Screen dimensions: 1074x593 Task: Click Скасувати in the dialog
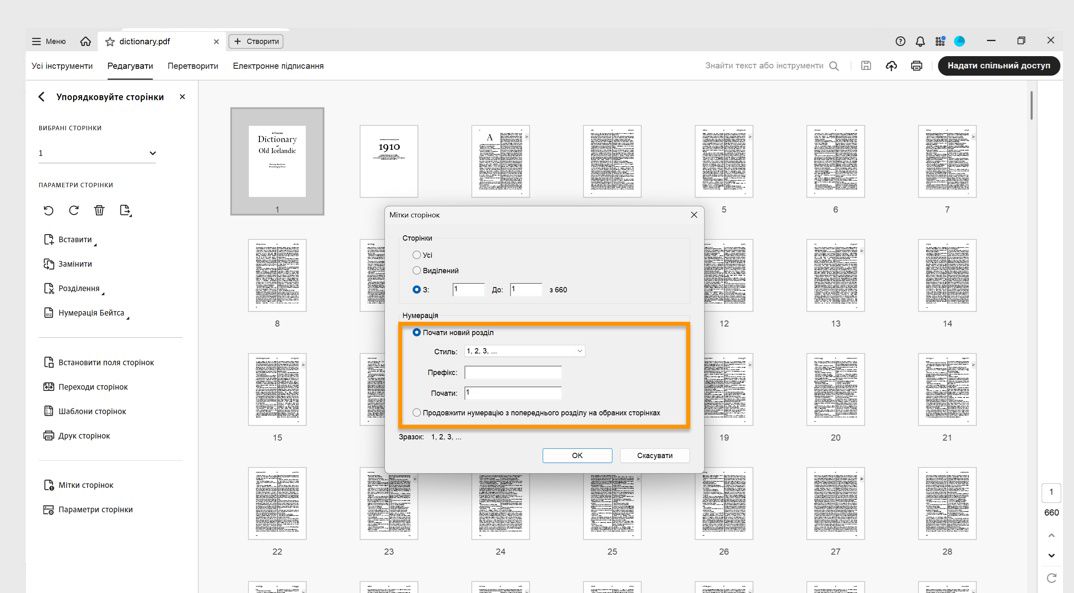coord(655,455)
